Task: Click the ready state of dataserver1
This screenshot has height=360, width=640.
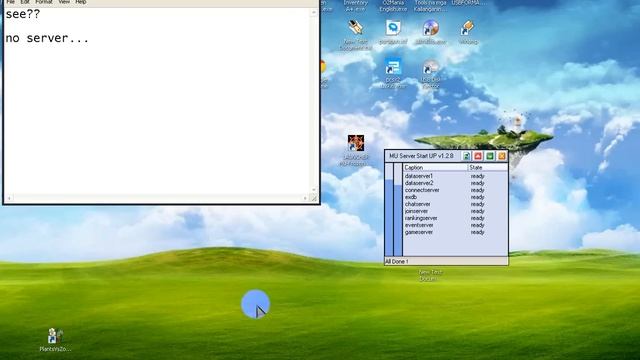Action: 477,176
